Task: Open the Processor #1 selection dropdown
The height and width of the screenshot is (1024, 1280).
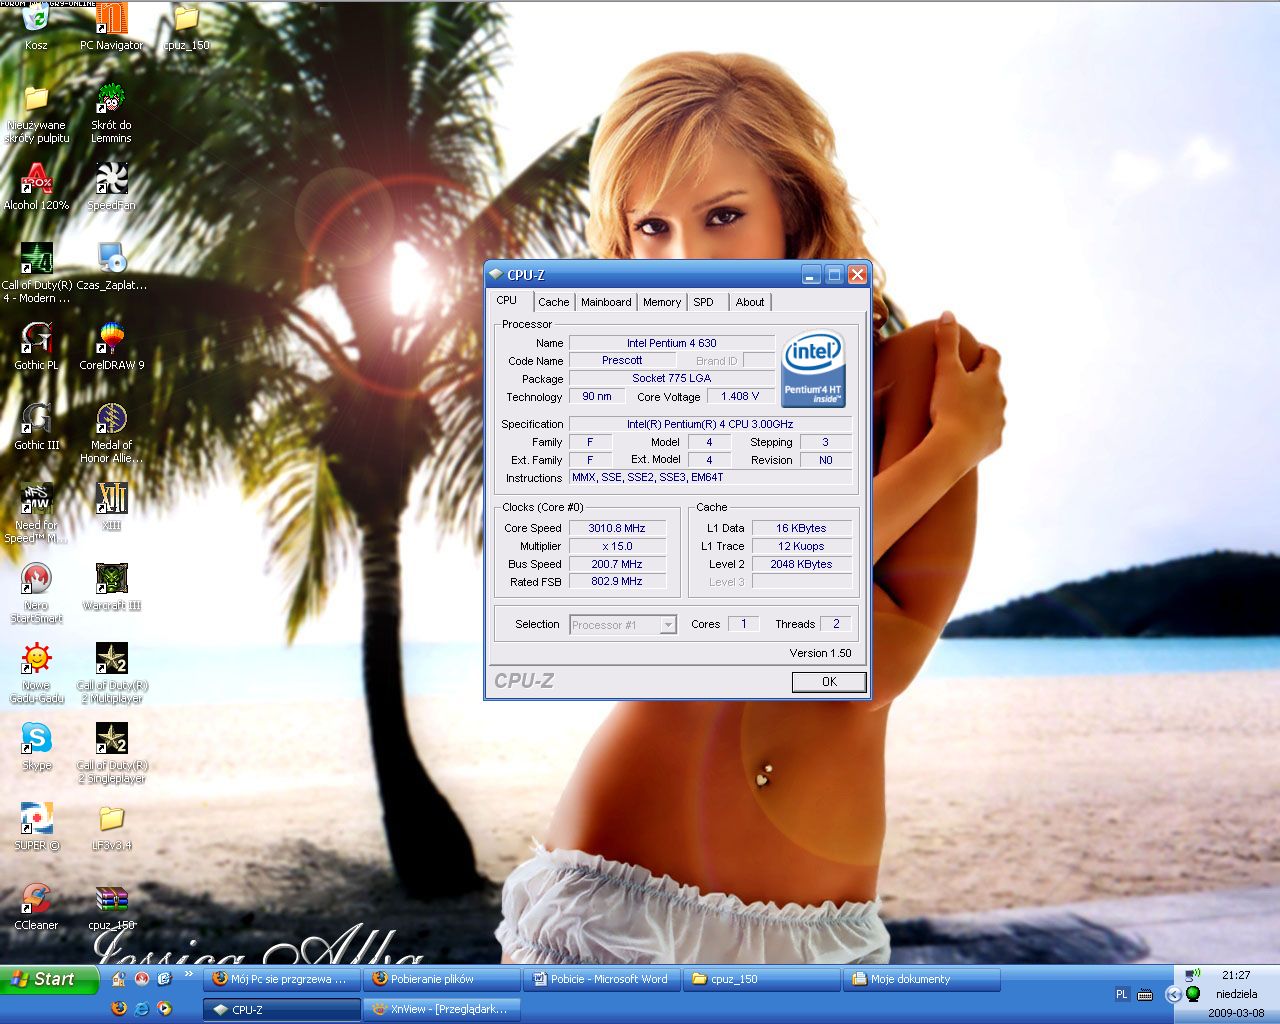Action: [x=623, y=625]
